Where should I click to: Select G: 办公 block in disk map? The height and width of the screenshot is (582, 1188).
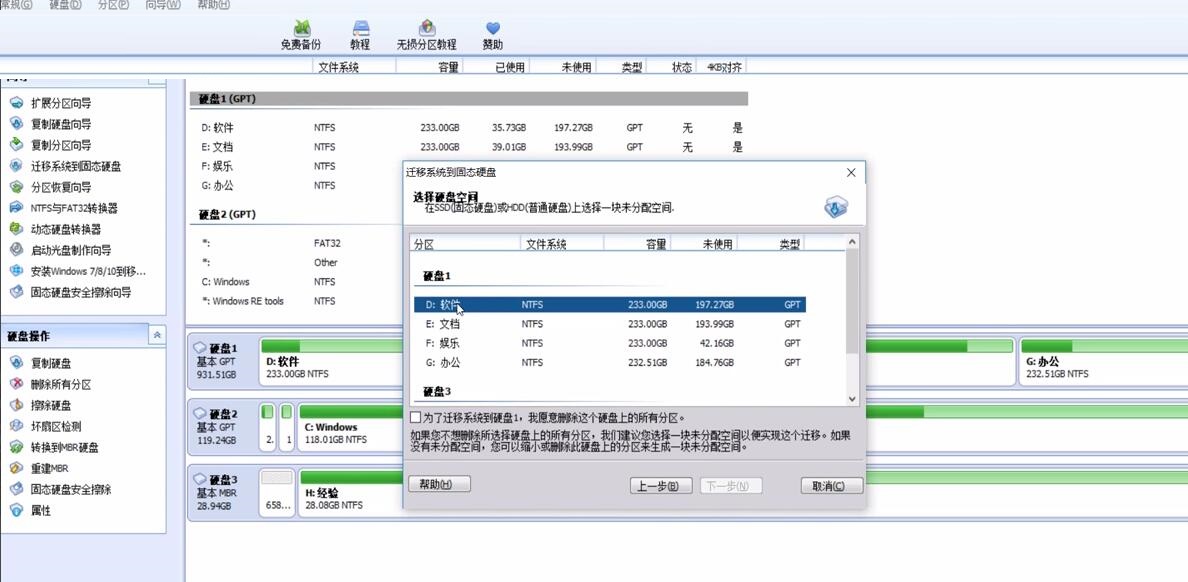[x=1102, y=362]
